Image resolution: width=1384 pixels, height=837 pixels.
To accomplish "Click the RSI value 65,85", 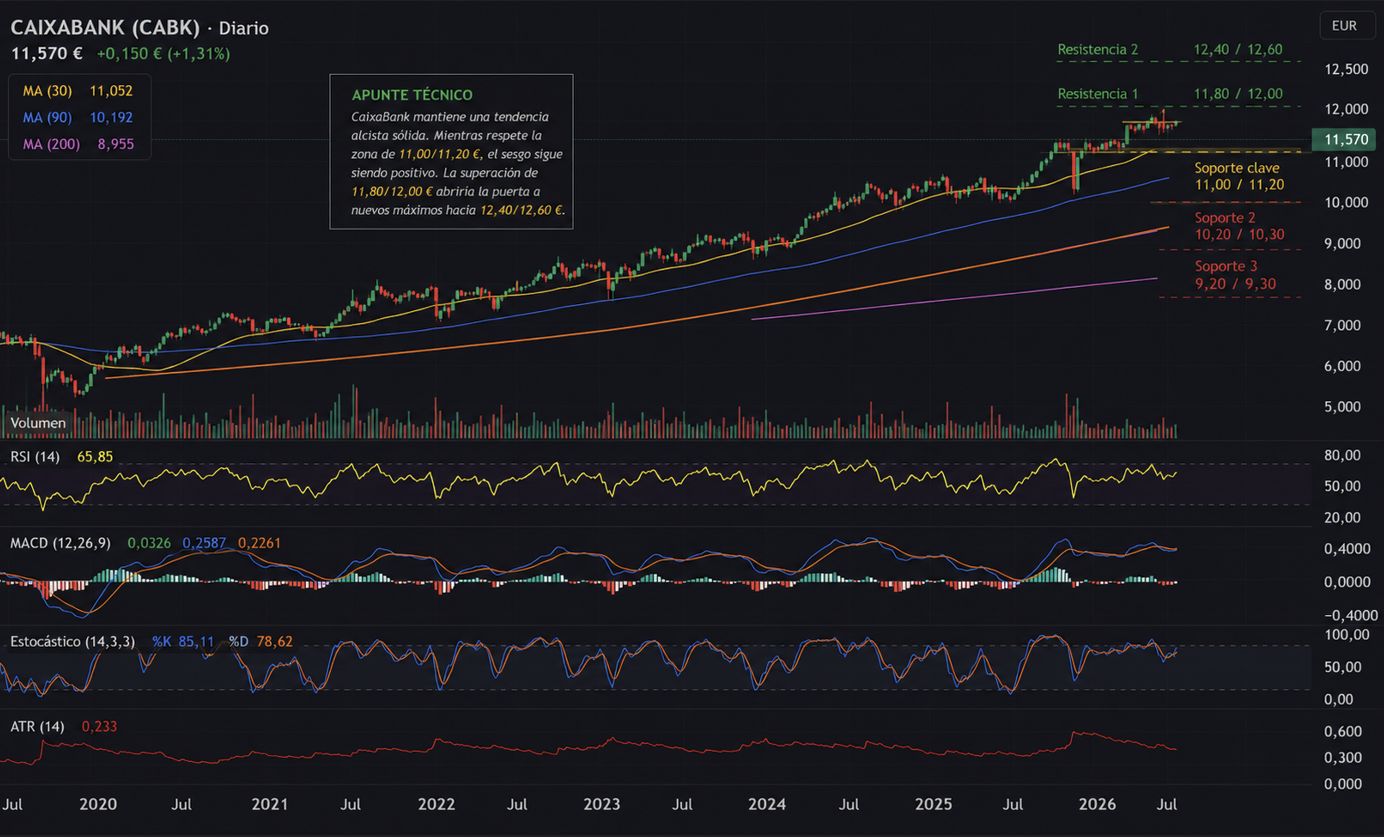I will click(95, 457).
